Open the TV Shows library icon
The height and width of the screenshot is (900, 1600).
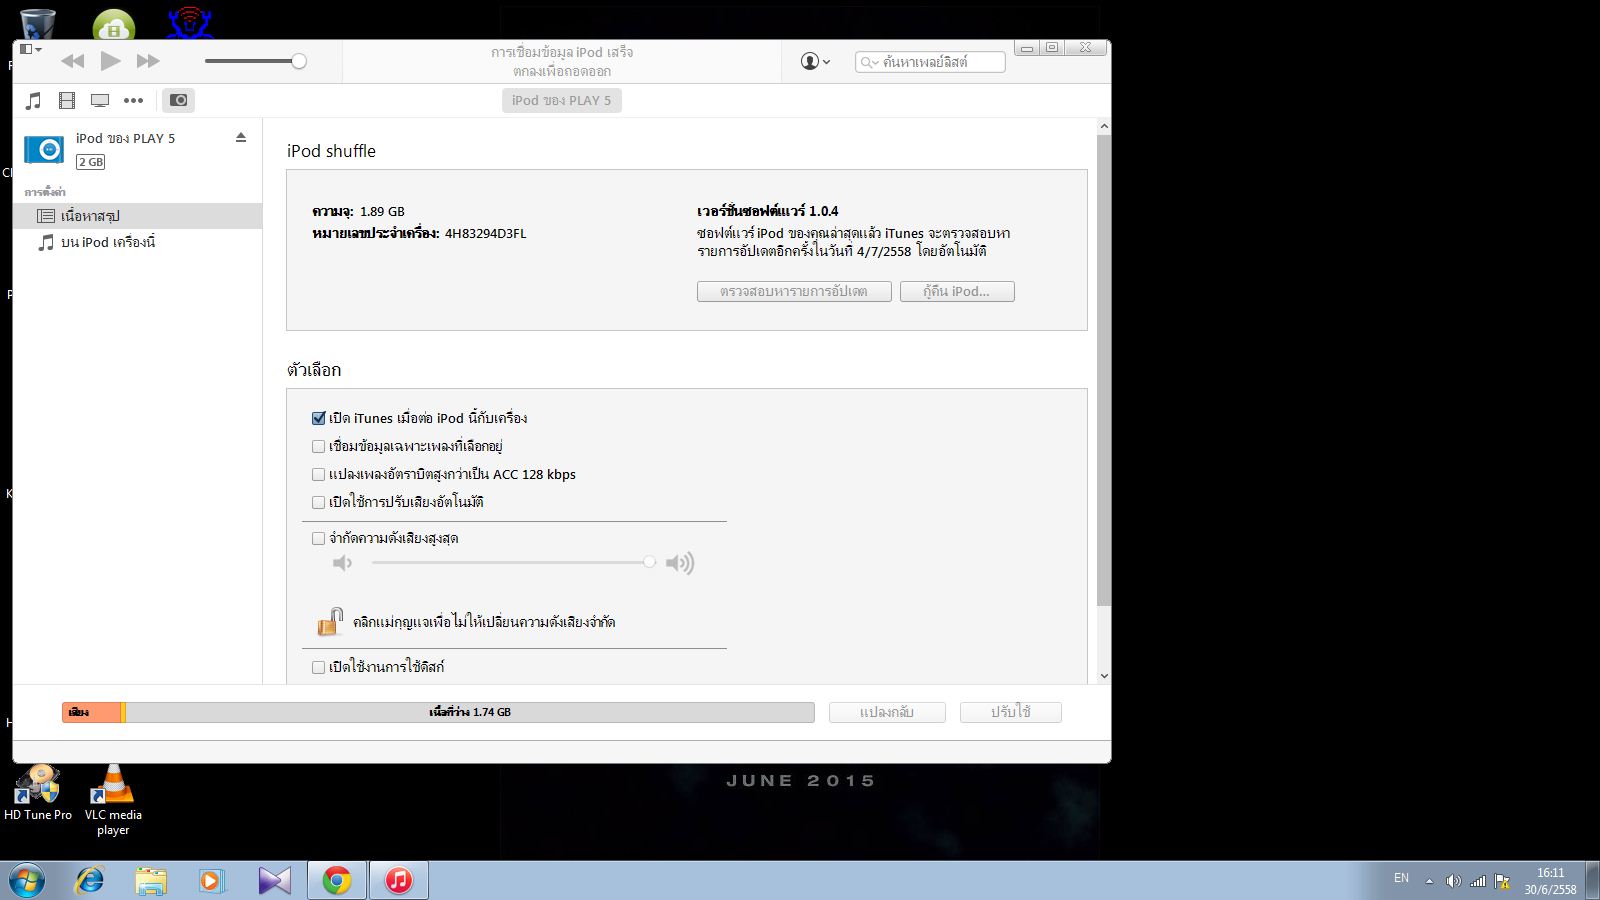click(x=100, y=100)
